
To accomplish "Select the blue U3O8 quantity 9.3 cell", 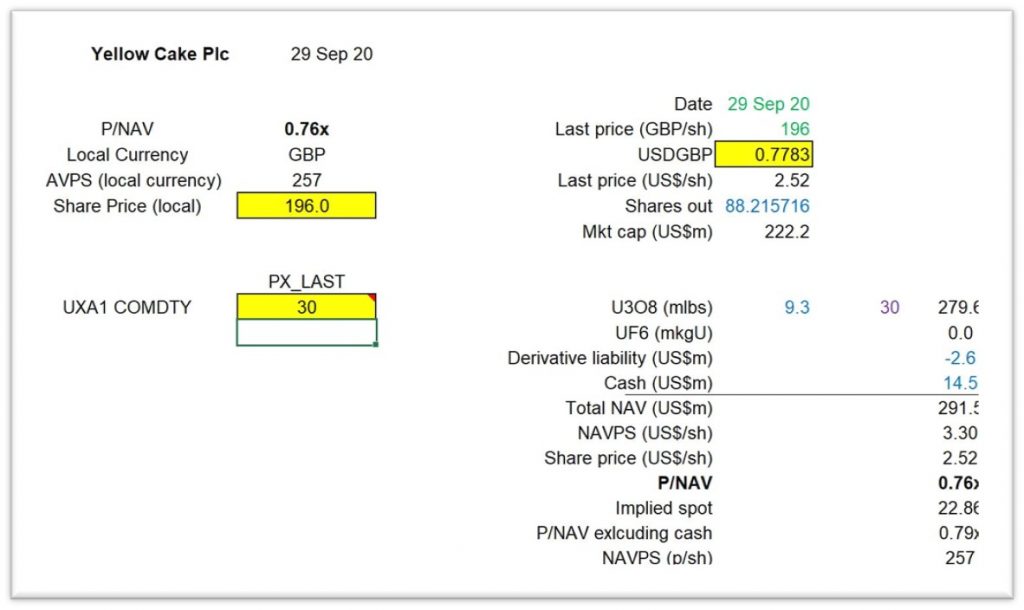I will (797, 308).
